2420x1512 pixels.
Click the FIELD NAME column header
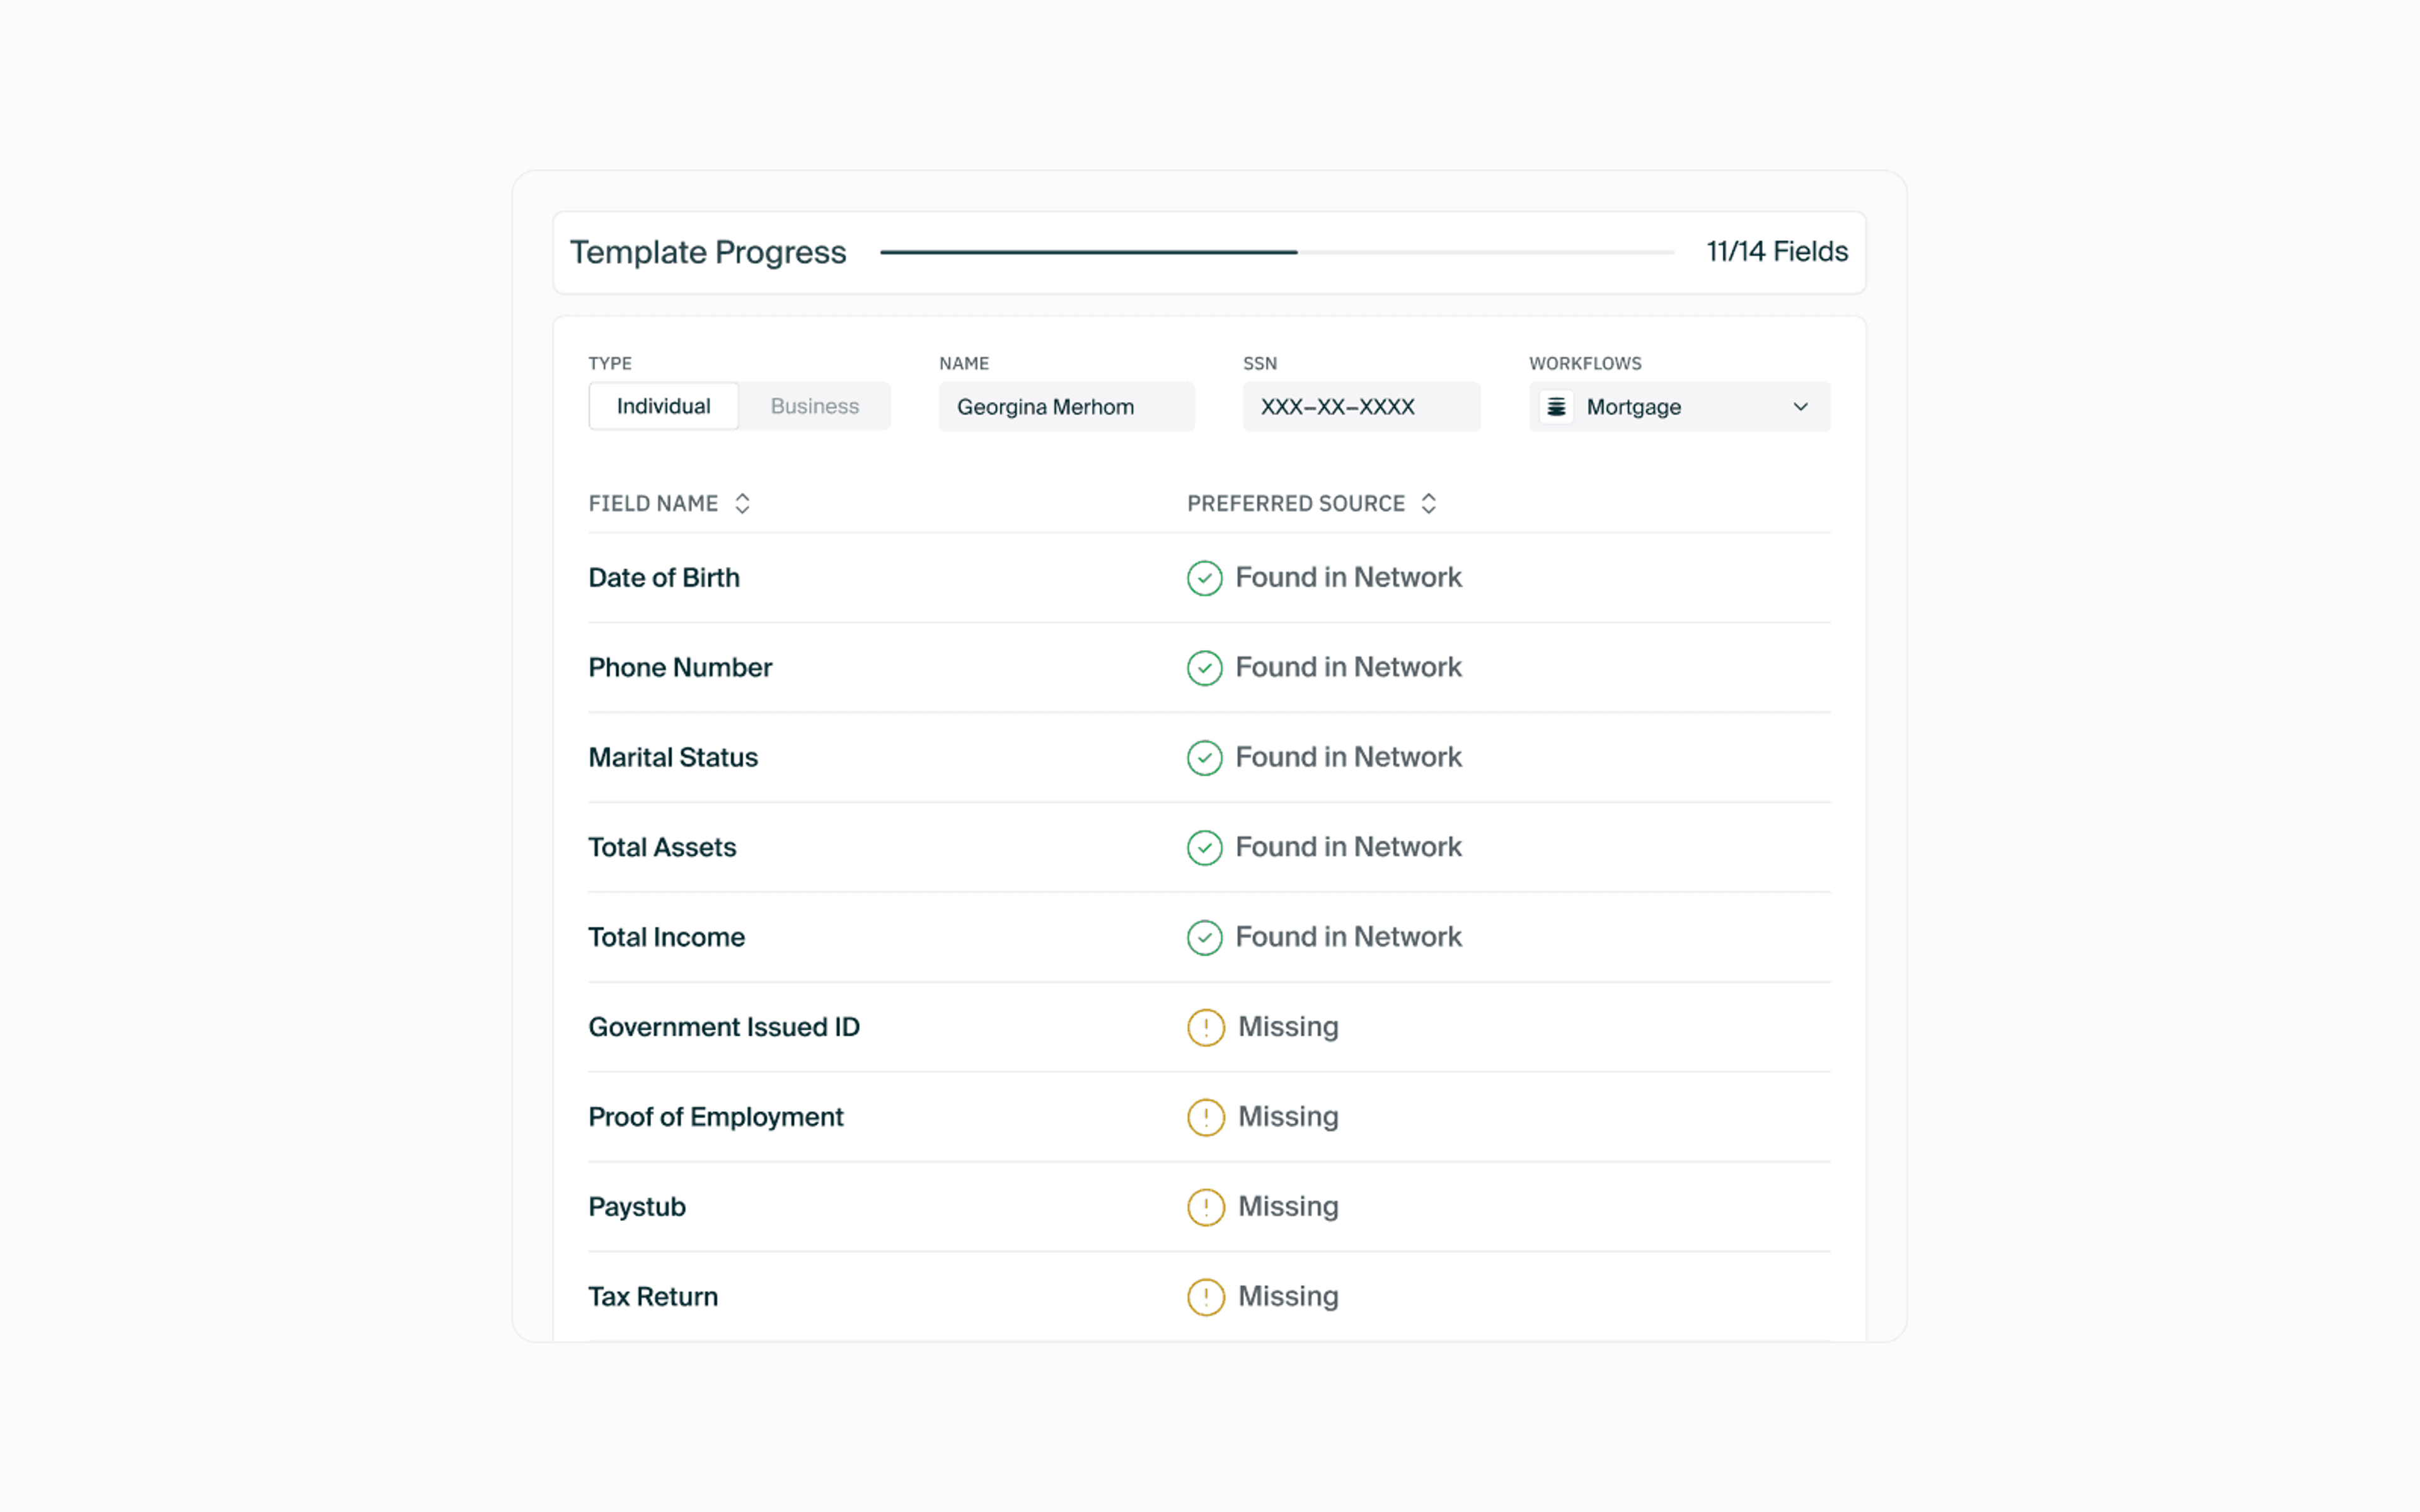pos(653,503)
